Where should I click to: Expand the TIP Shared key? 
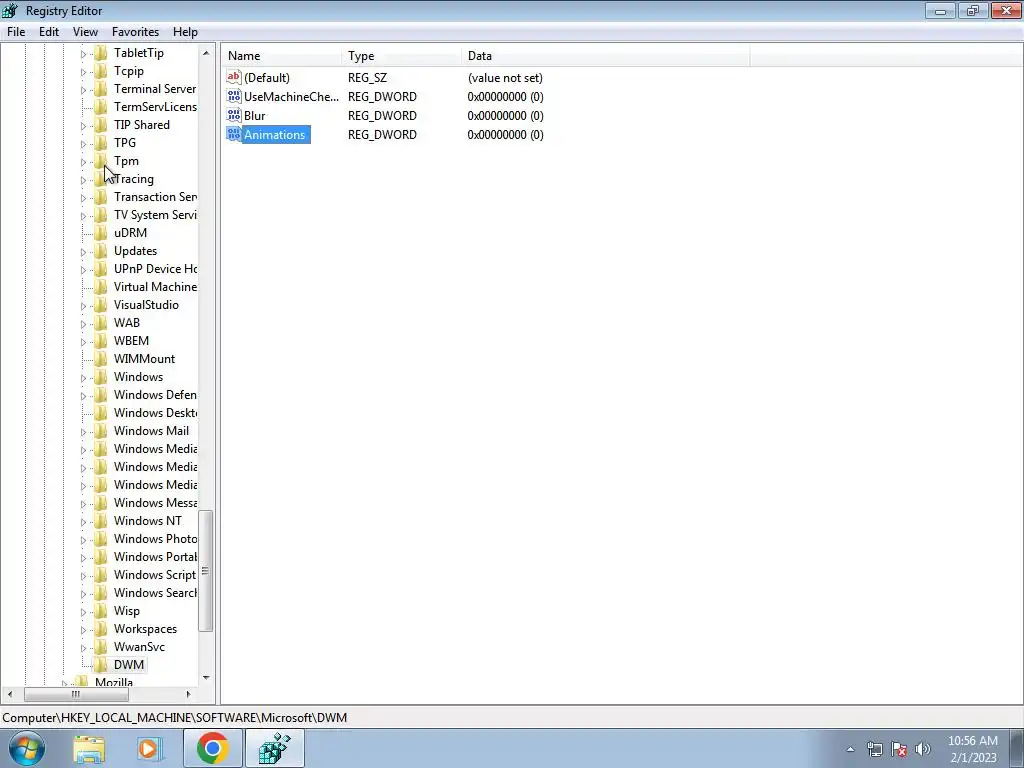click(x=83, y=125)
